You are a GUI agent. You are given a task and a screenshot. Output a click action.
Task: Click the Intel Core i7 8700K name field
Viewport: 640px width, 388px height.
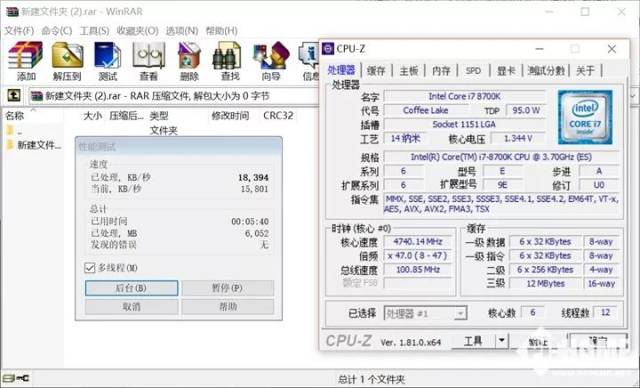tap(464, 96)
